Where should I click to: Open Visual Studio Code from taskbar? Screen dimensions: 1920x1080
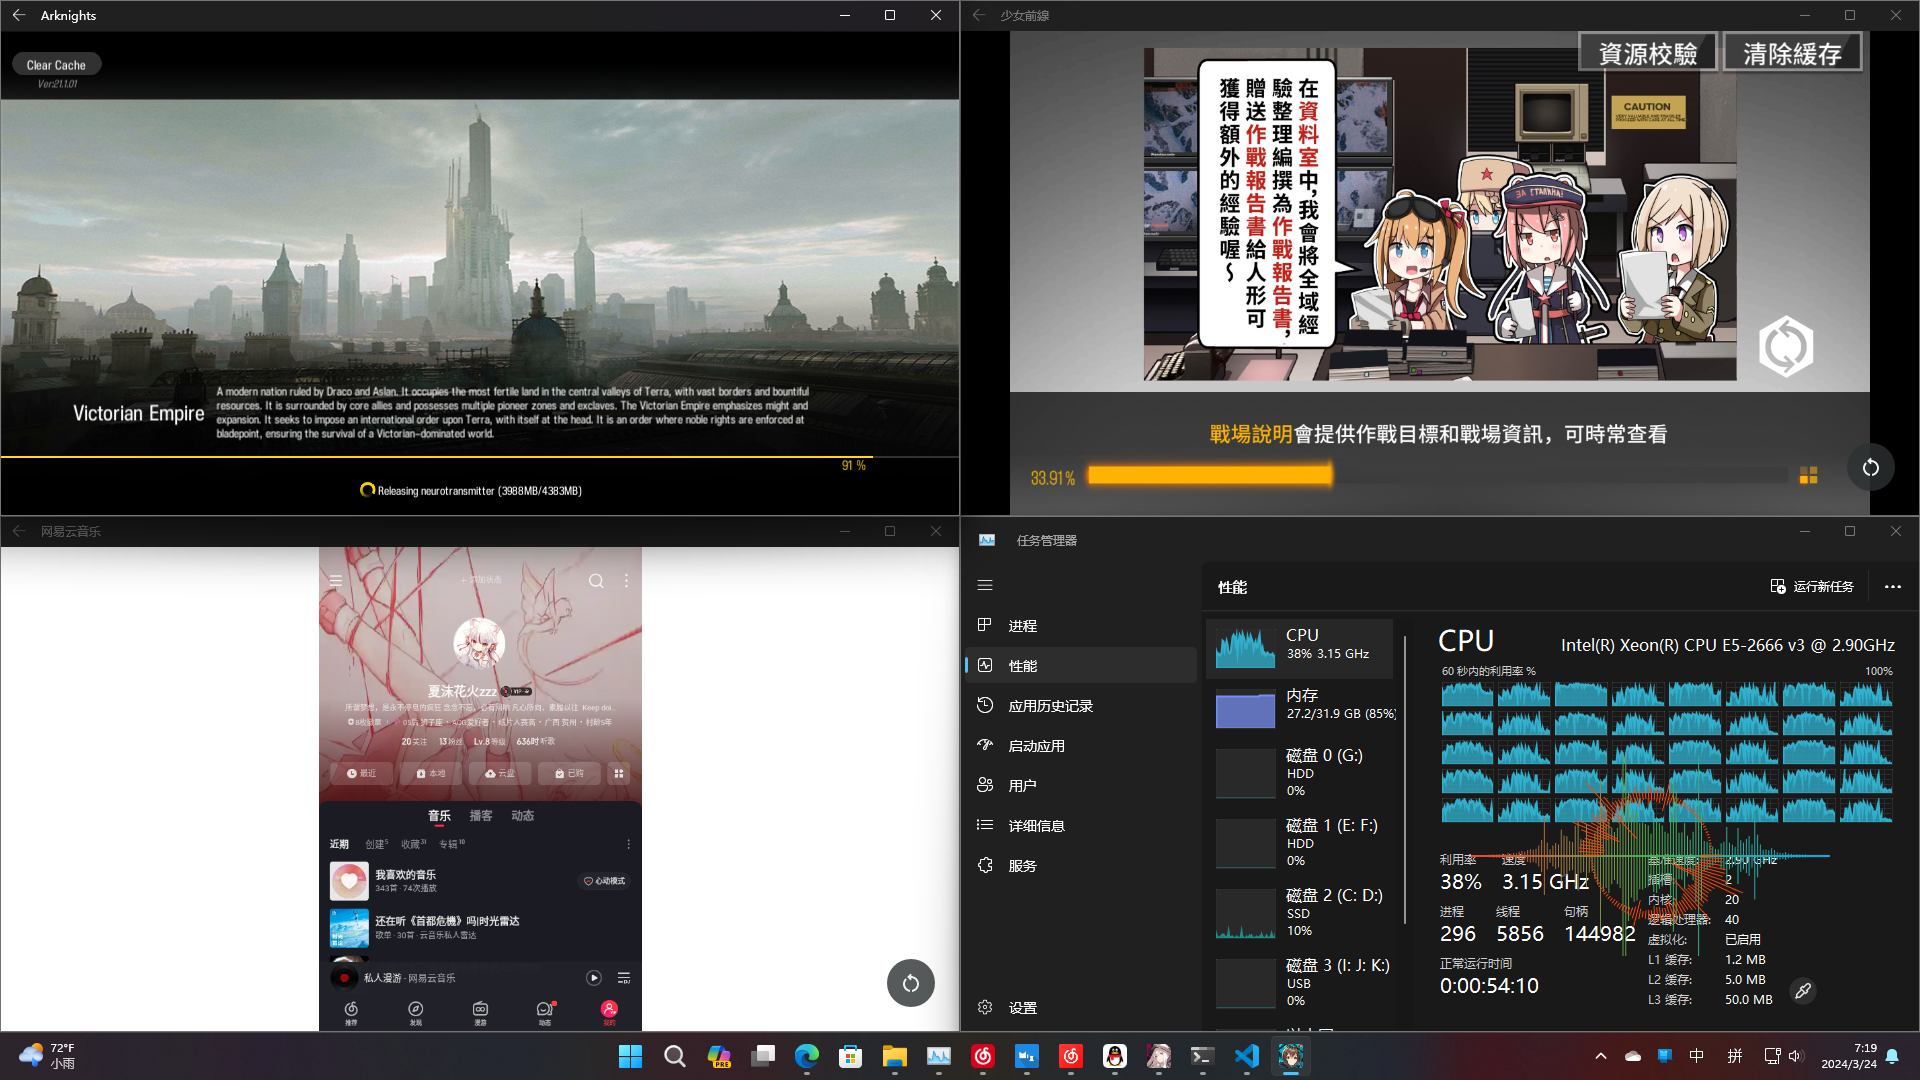[1246, 1056]
